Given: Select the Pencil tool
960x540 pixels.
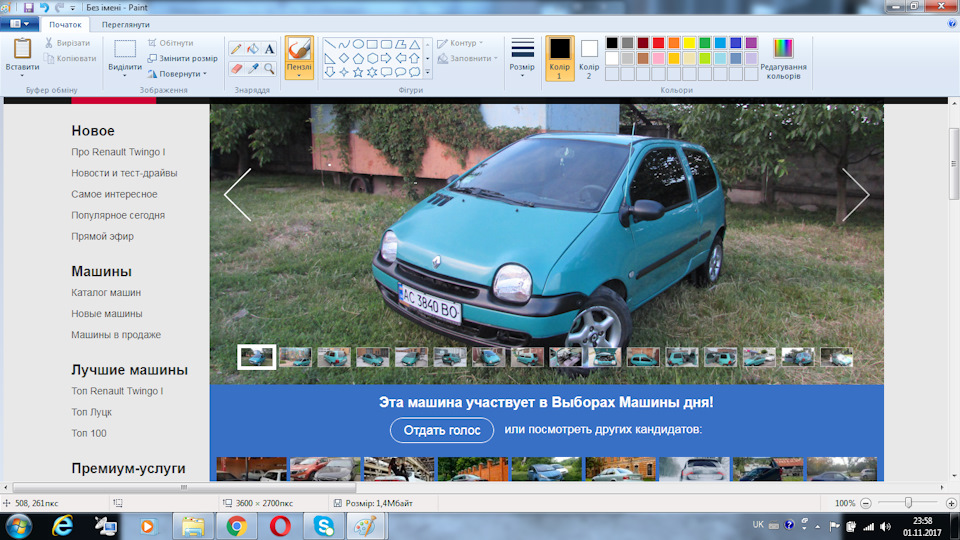Looking at the screenshot, I should pos(236,49).
